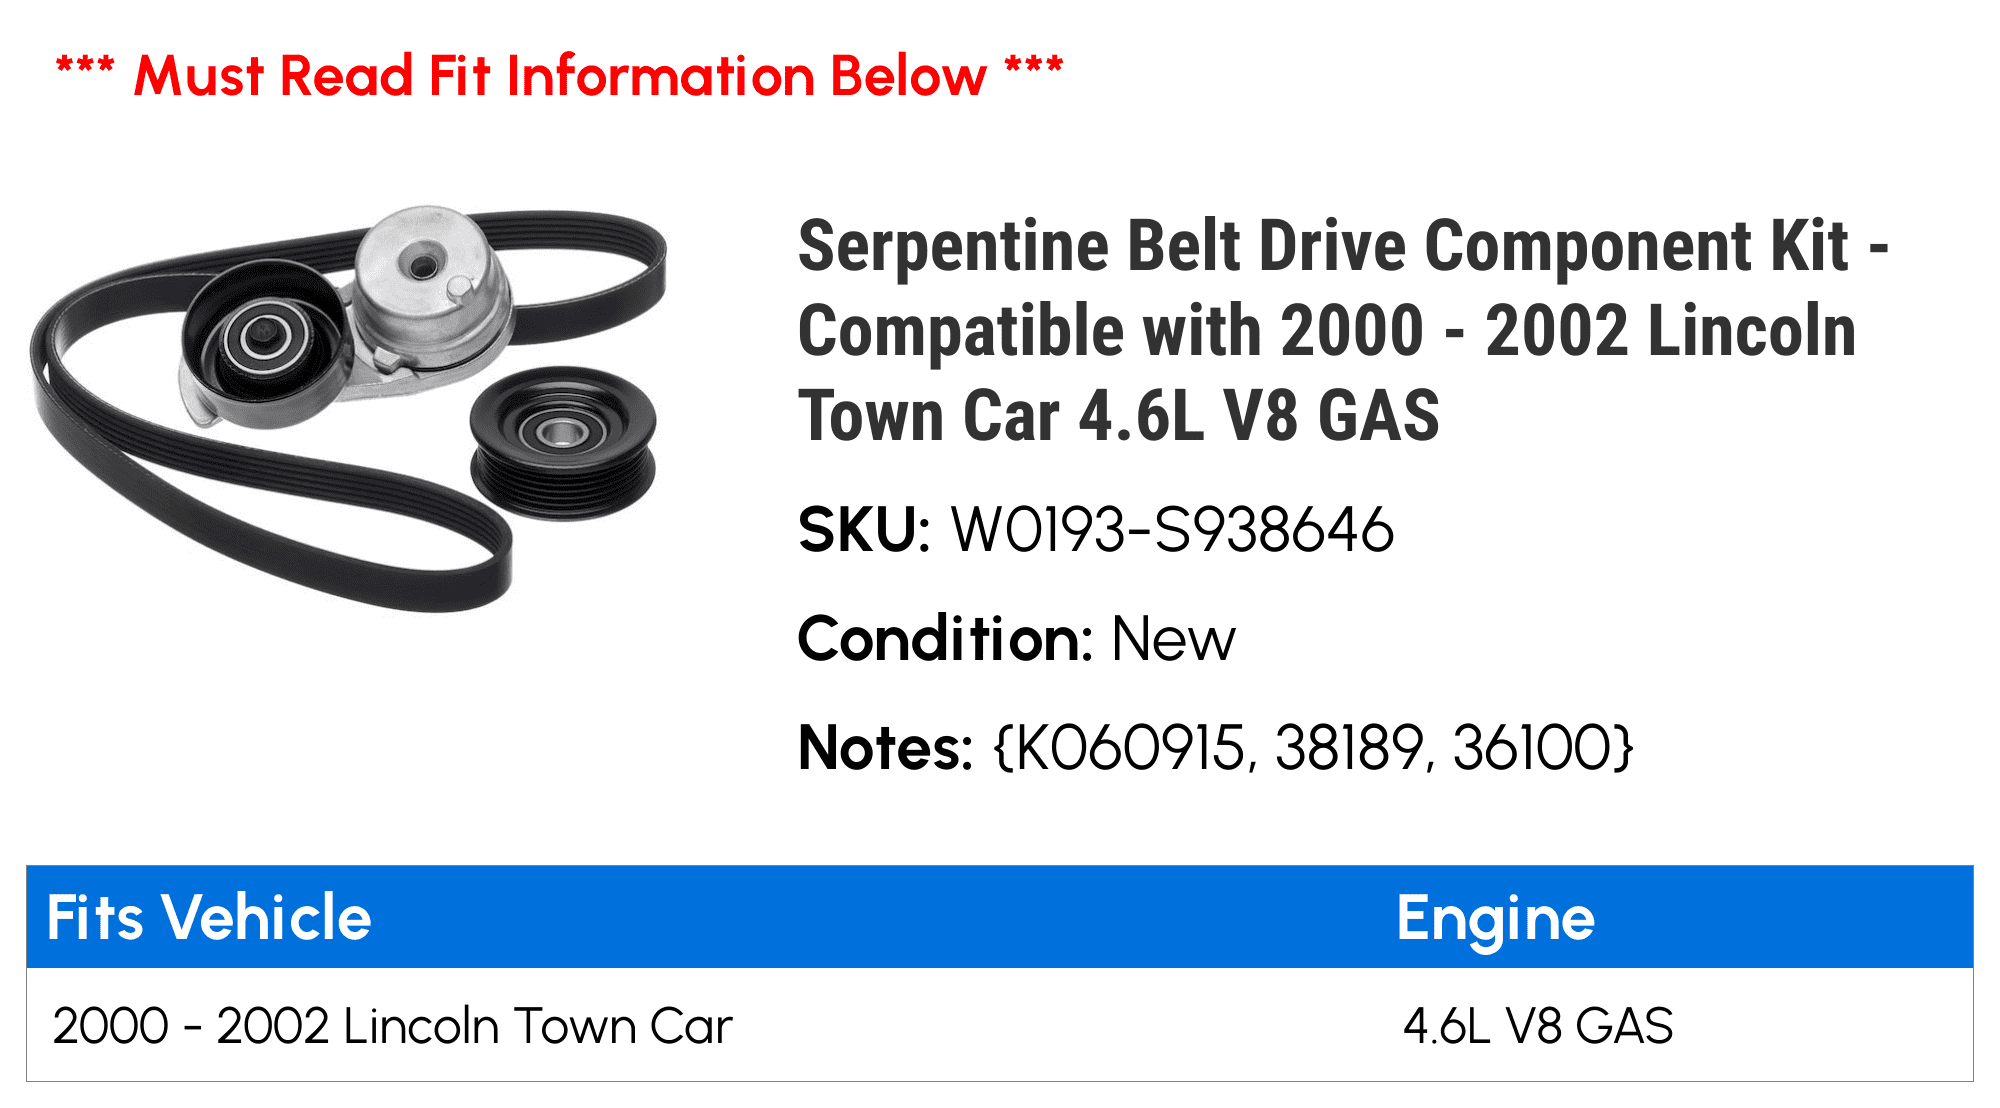The height and width of the screenshot is (1108, 2000).
Task: Click the Notes label
Action: coord(885,747)
